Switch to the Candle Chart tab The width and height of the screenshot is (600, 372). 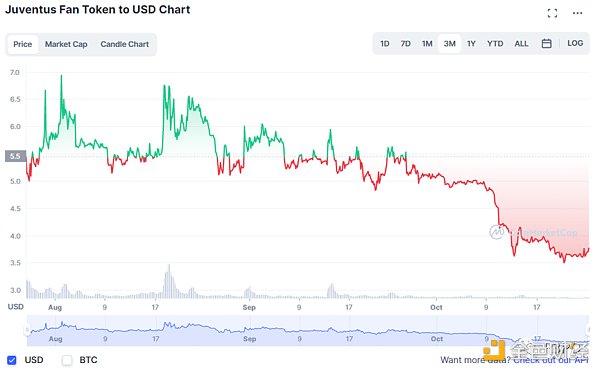click(x=124, y=44)
